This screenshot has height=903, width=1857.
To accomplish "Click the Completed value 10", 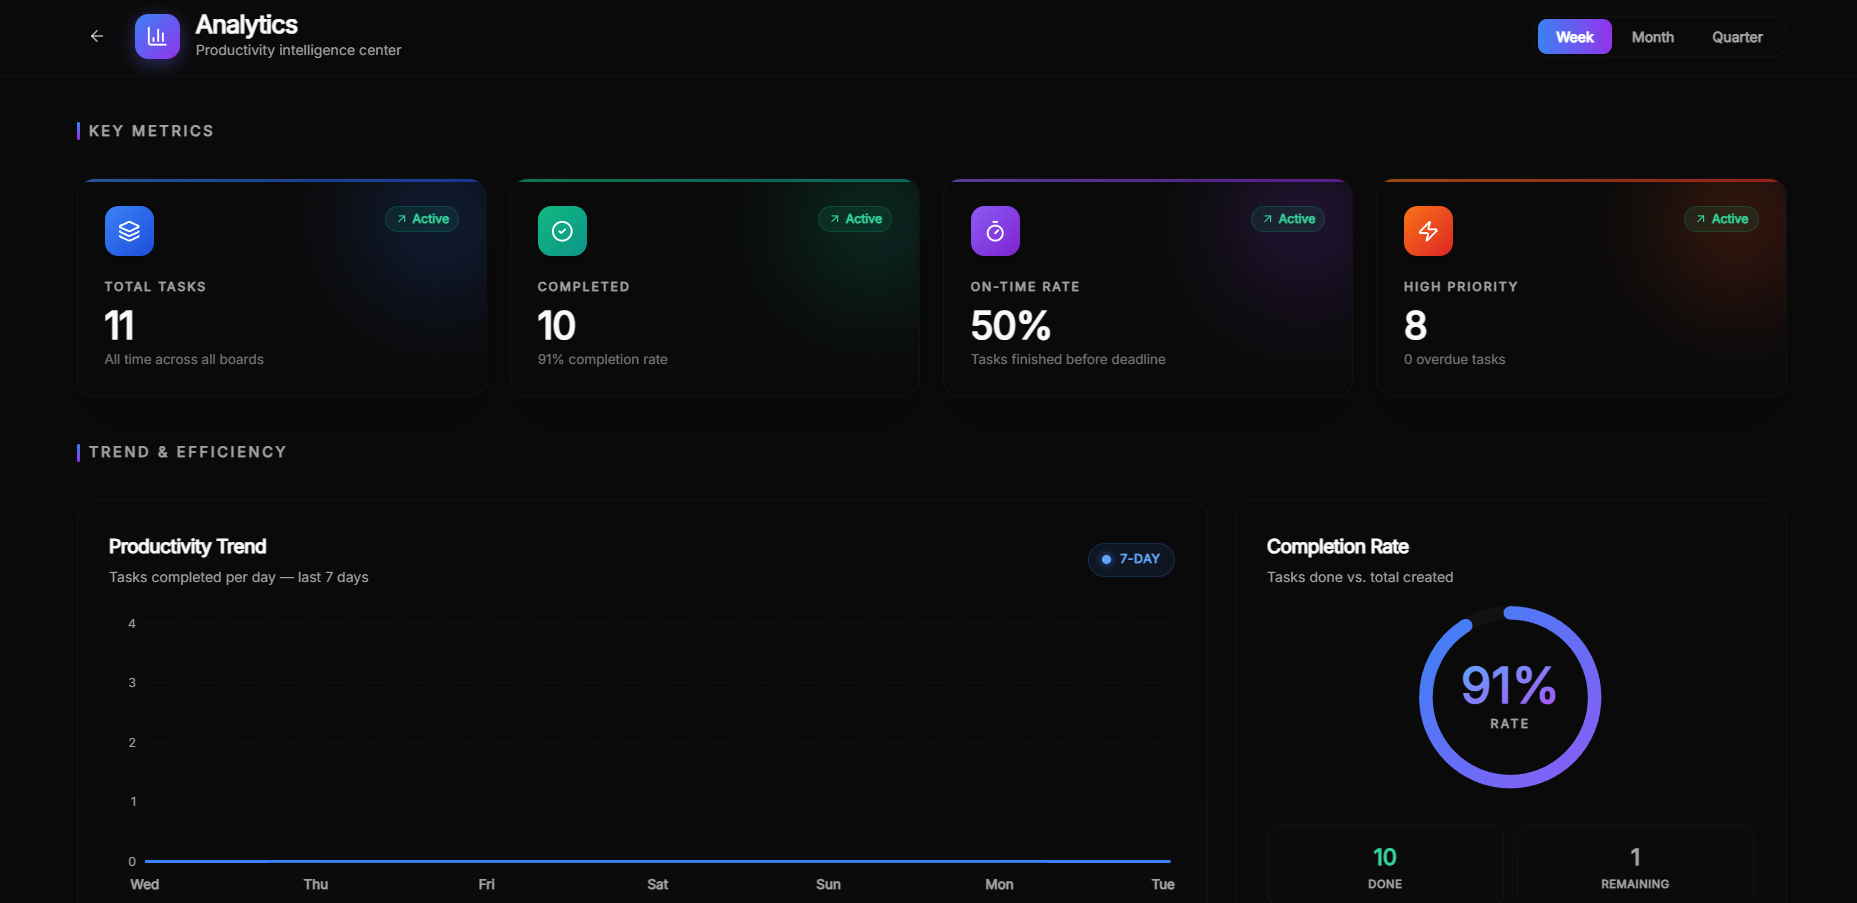I will coord(556,325).
